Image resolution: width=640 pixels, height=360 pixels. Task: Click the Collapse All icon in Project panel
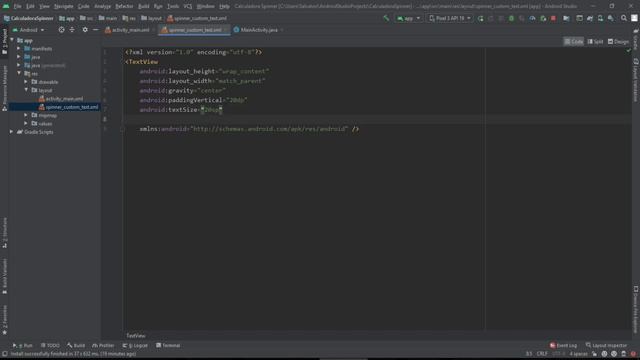(x=72, y=30)
